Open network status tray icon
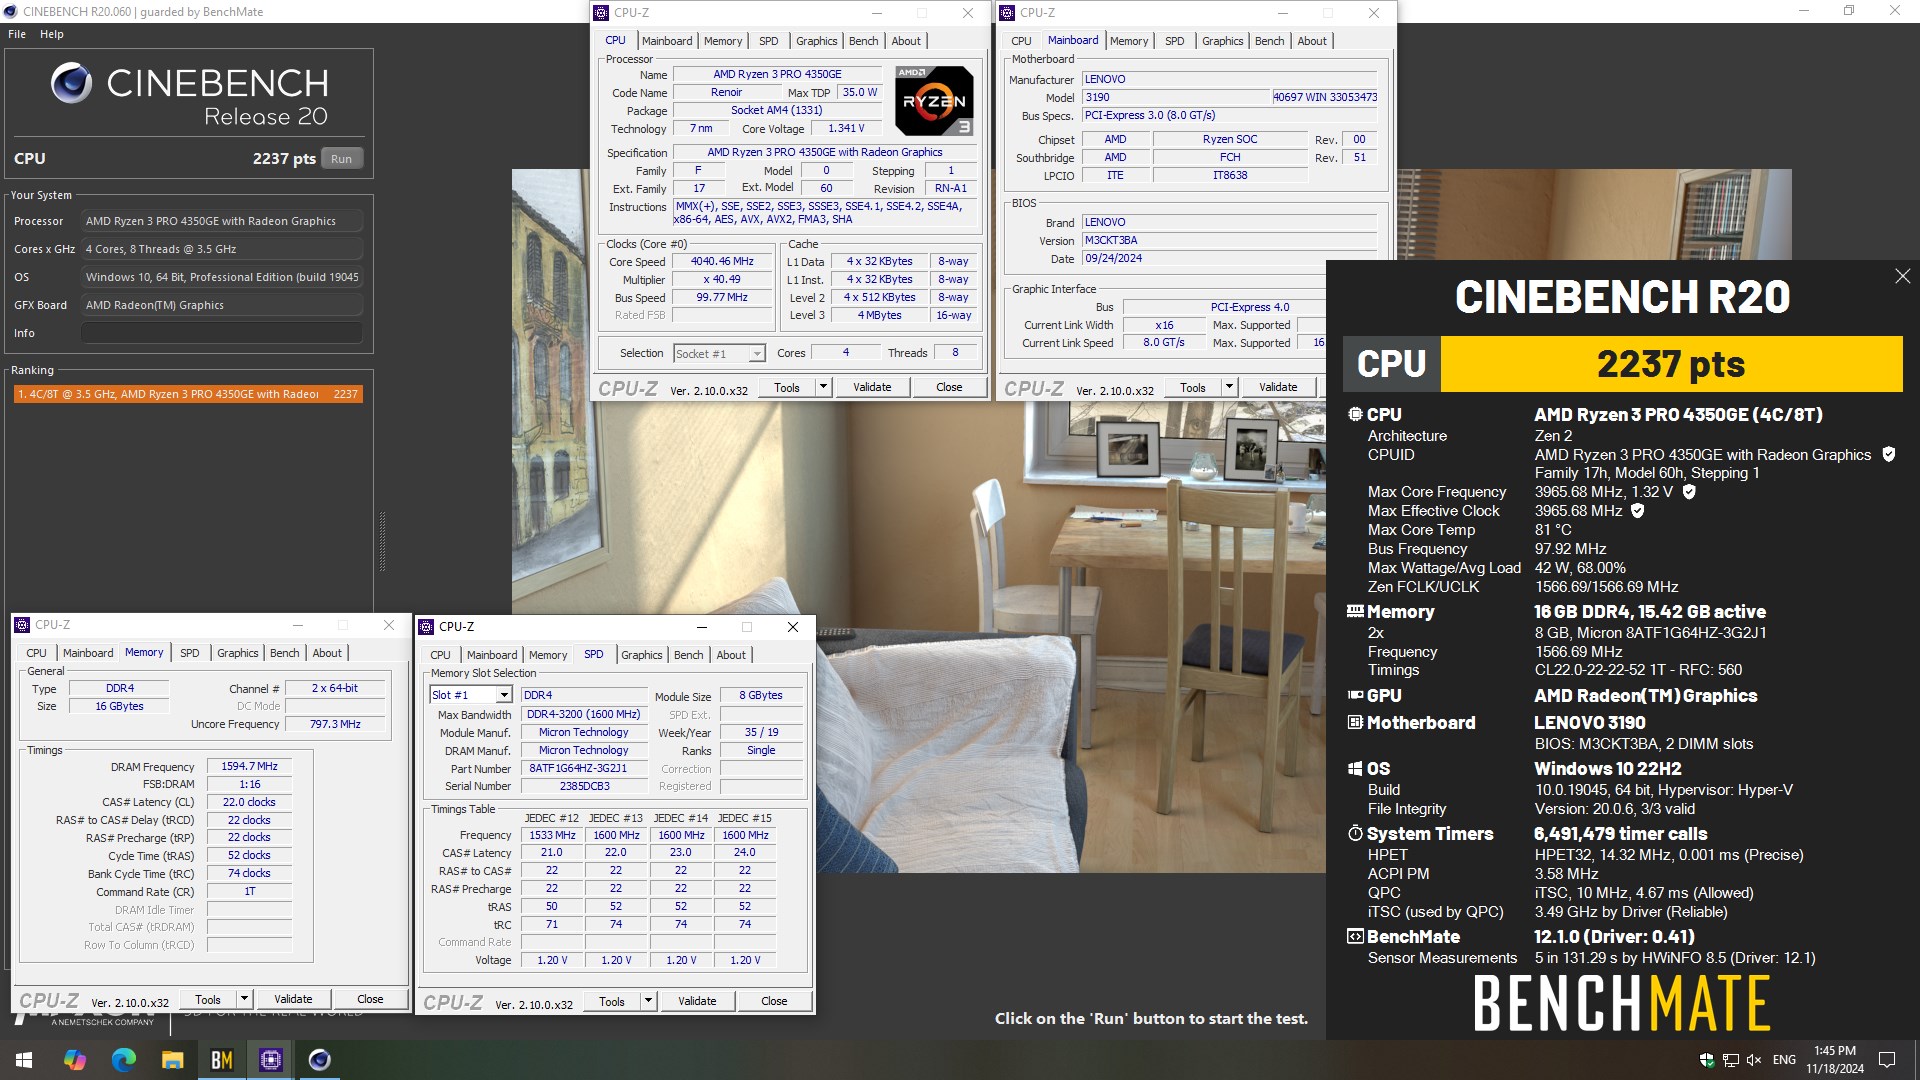The height and width of the screenshot is (1080, 1920). pyautogui.click(x=1730, y=1060)
